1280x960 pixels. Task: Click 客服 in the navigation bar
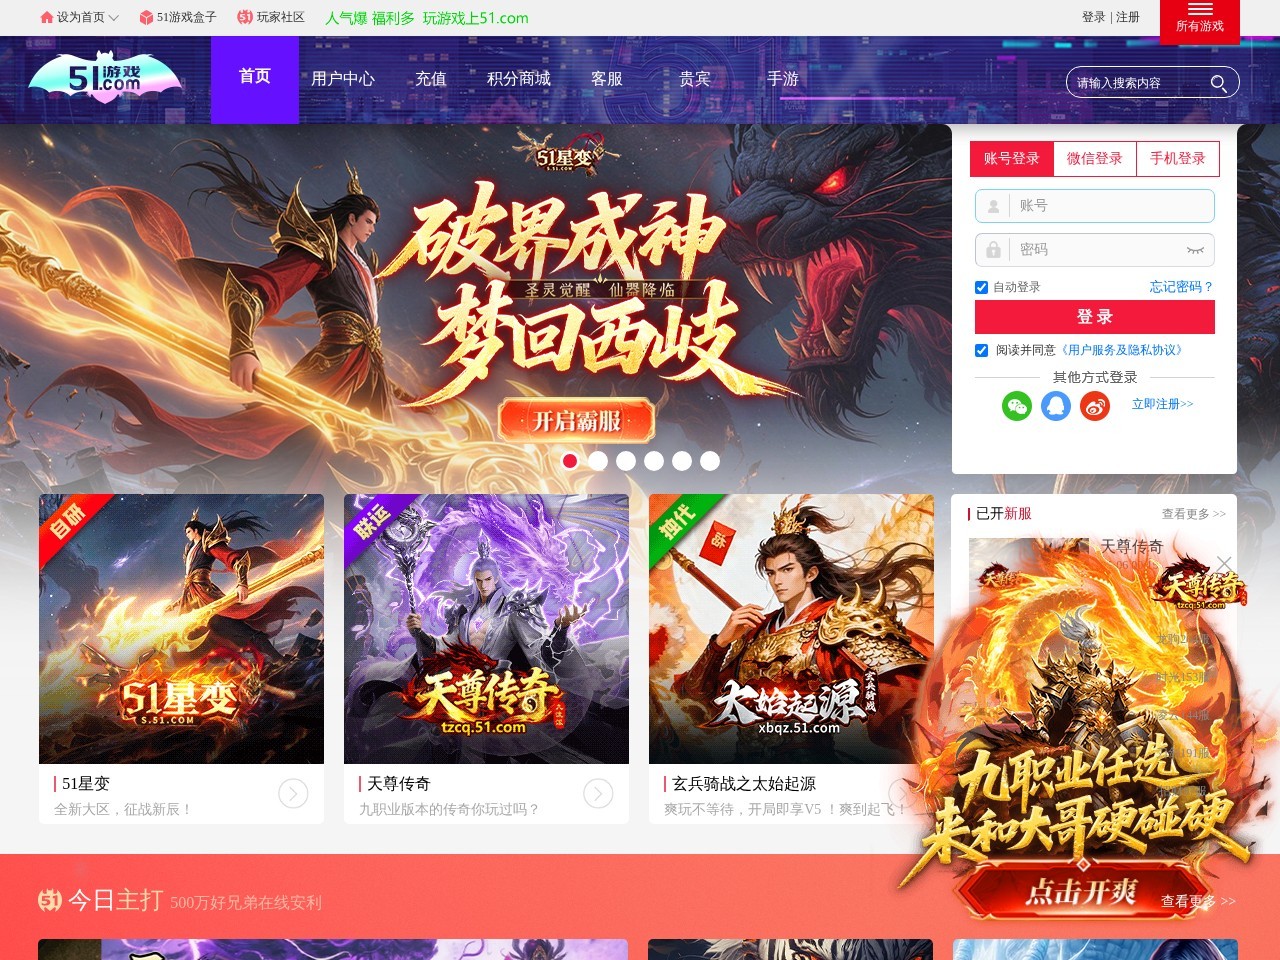[607, 79]
